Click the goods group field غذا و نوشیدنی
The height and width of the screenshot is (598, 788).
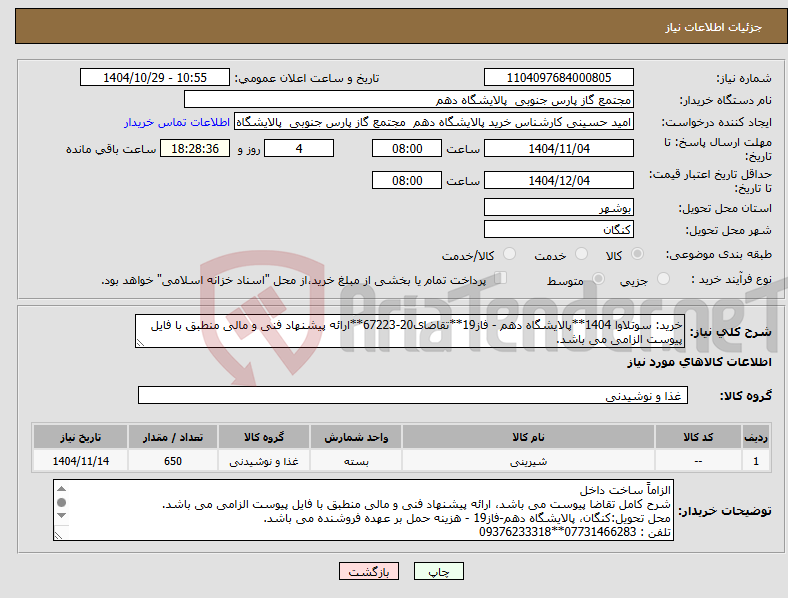pyautogui.click(x=413, y=395)
